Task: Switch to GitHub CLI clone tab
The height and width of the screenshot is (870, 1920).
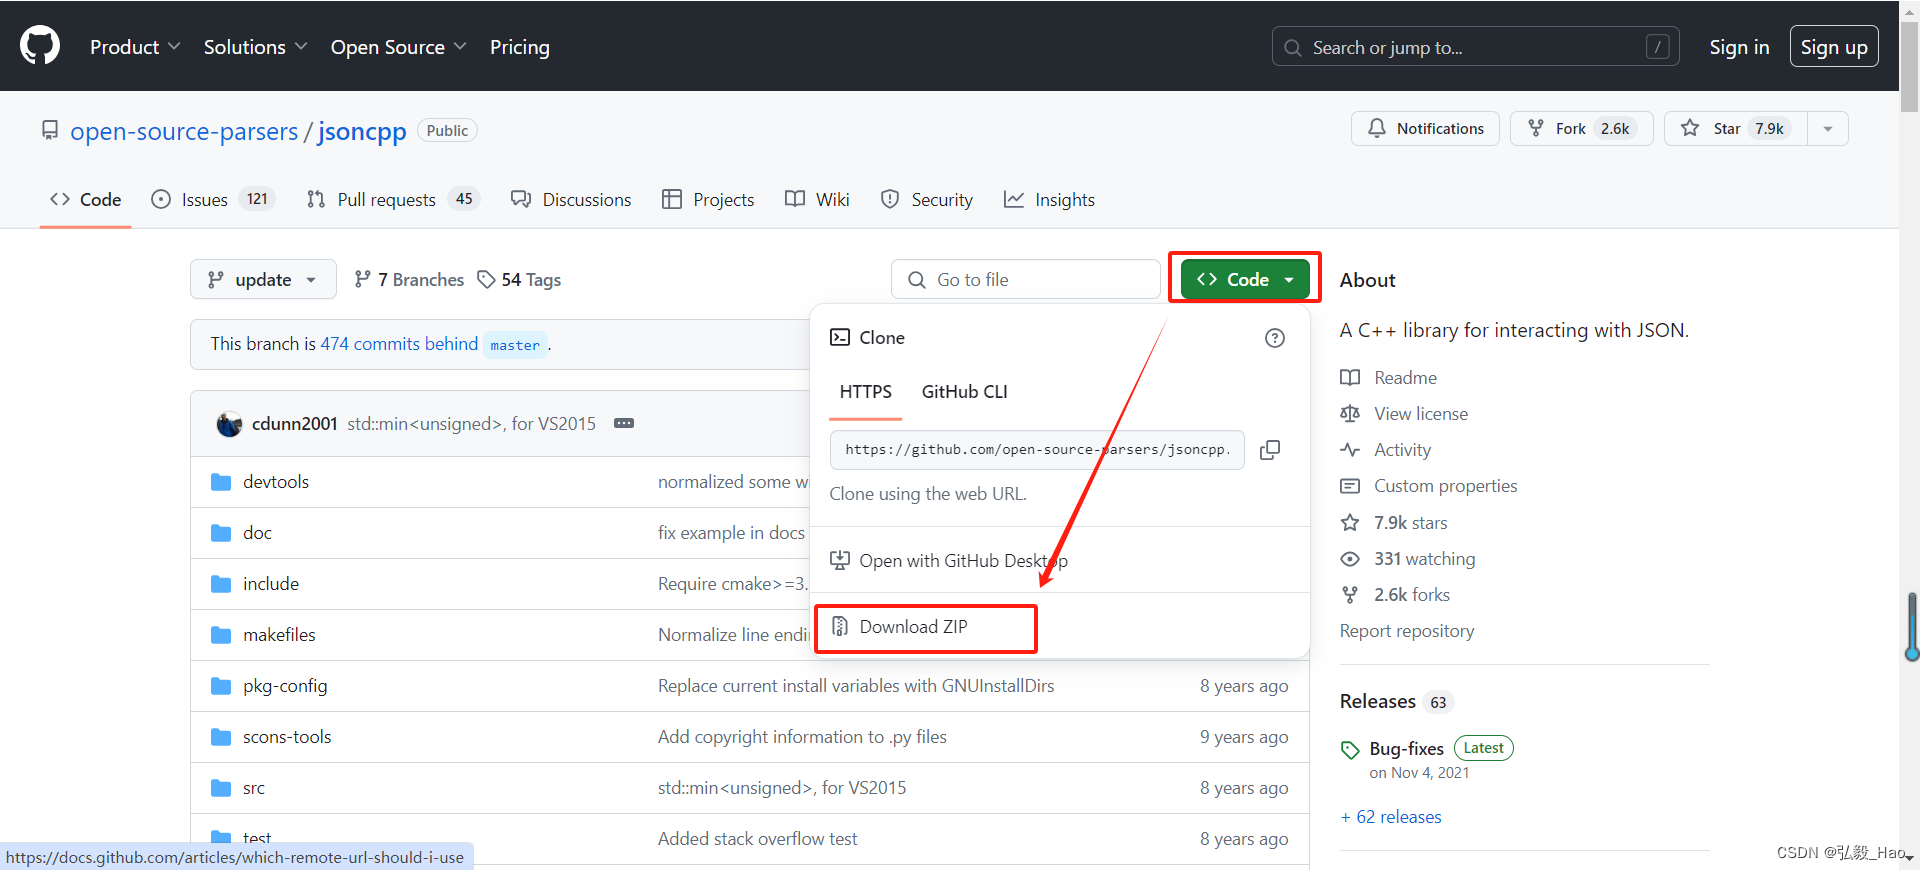Action: [964, 392]
